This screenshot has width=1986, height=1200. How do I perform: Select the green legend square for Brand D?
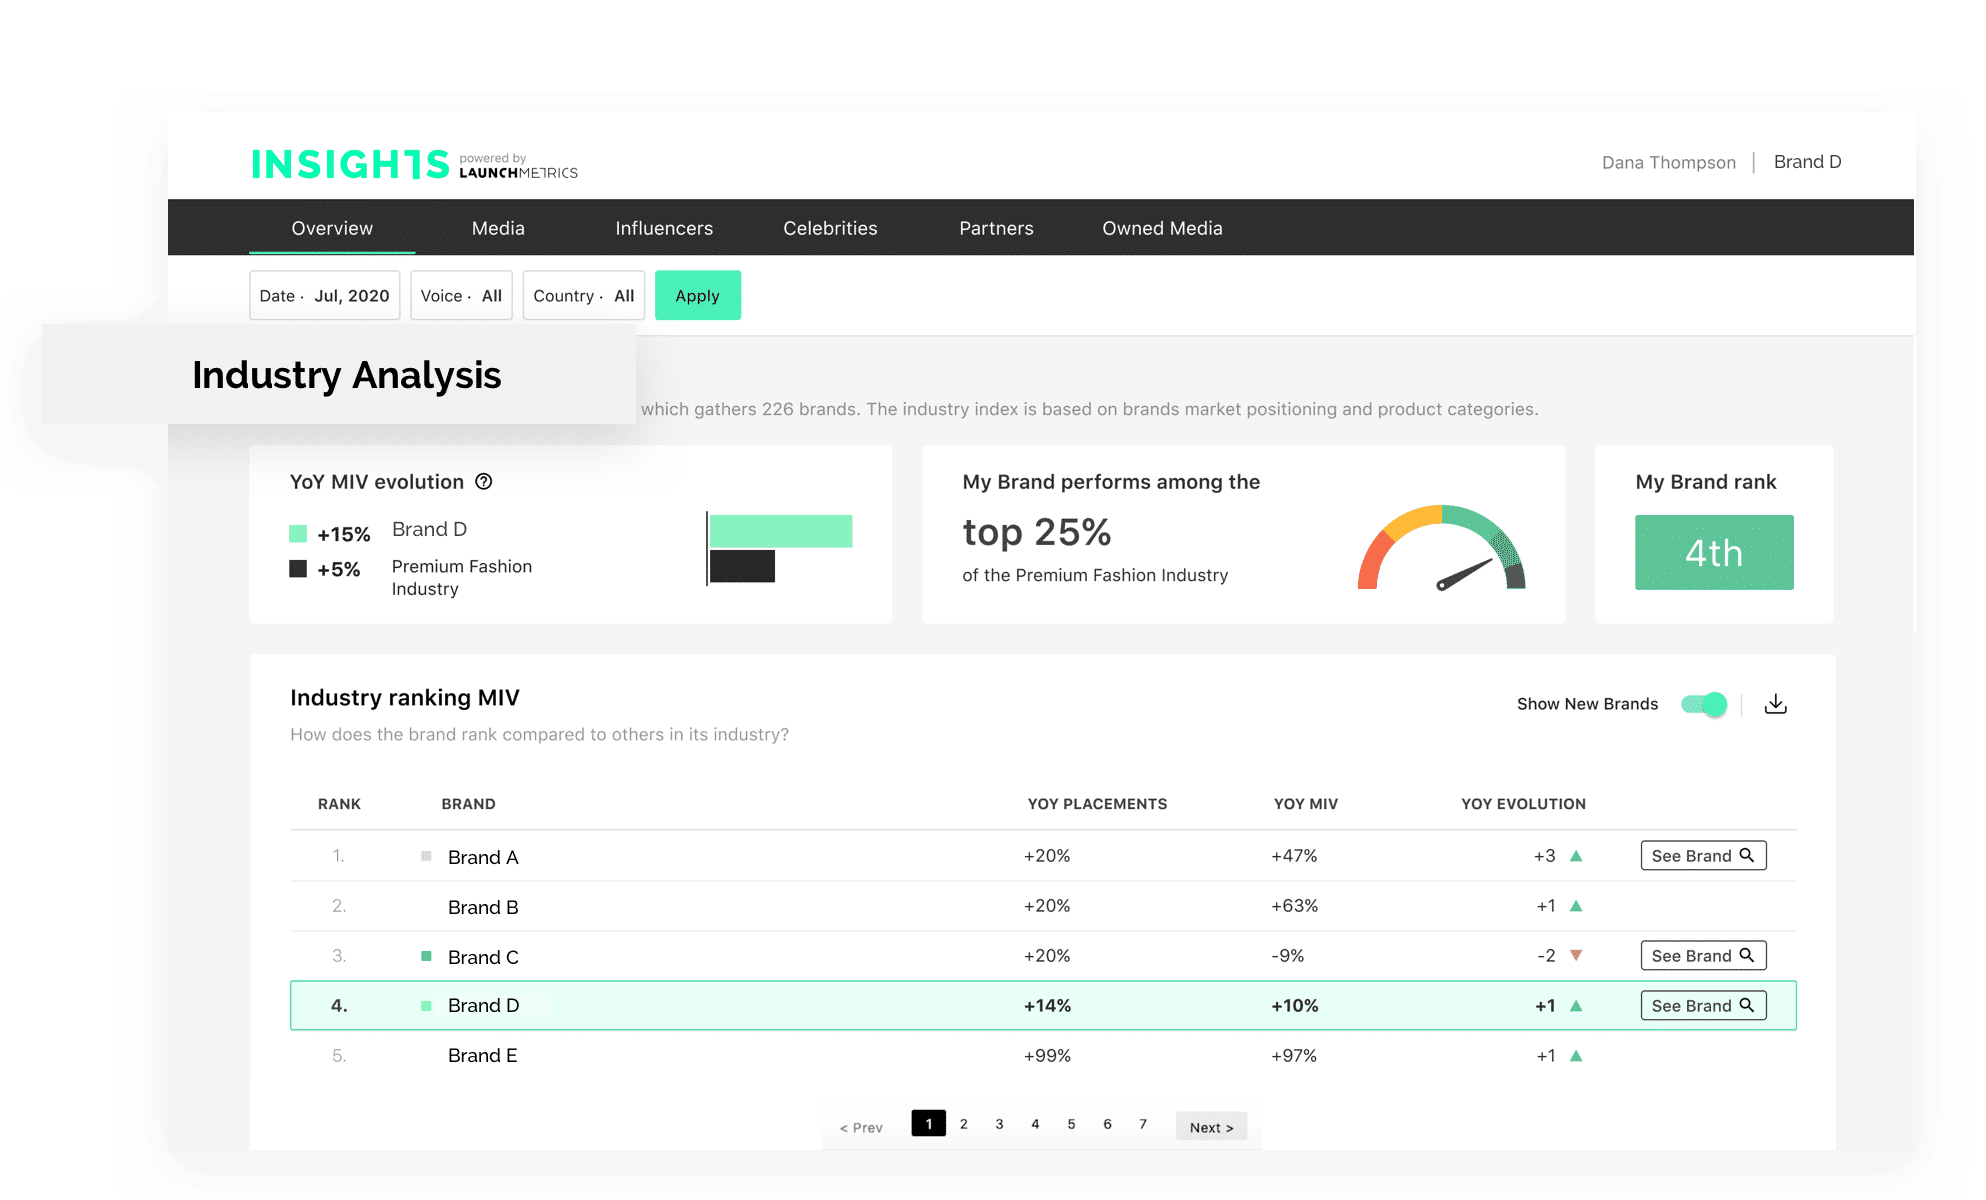click(x=298, y=533)
